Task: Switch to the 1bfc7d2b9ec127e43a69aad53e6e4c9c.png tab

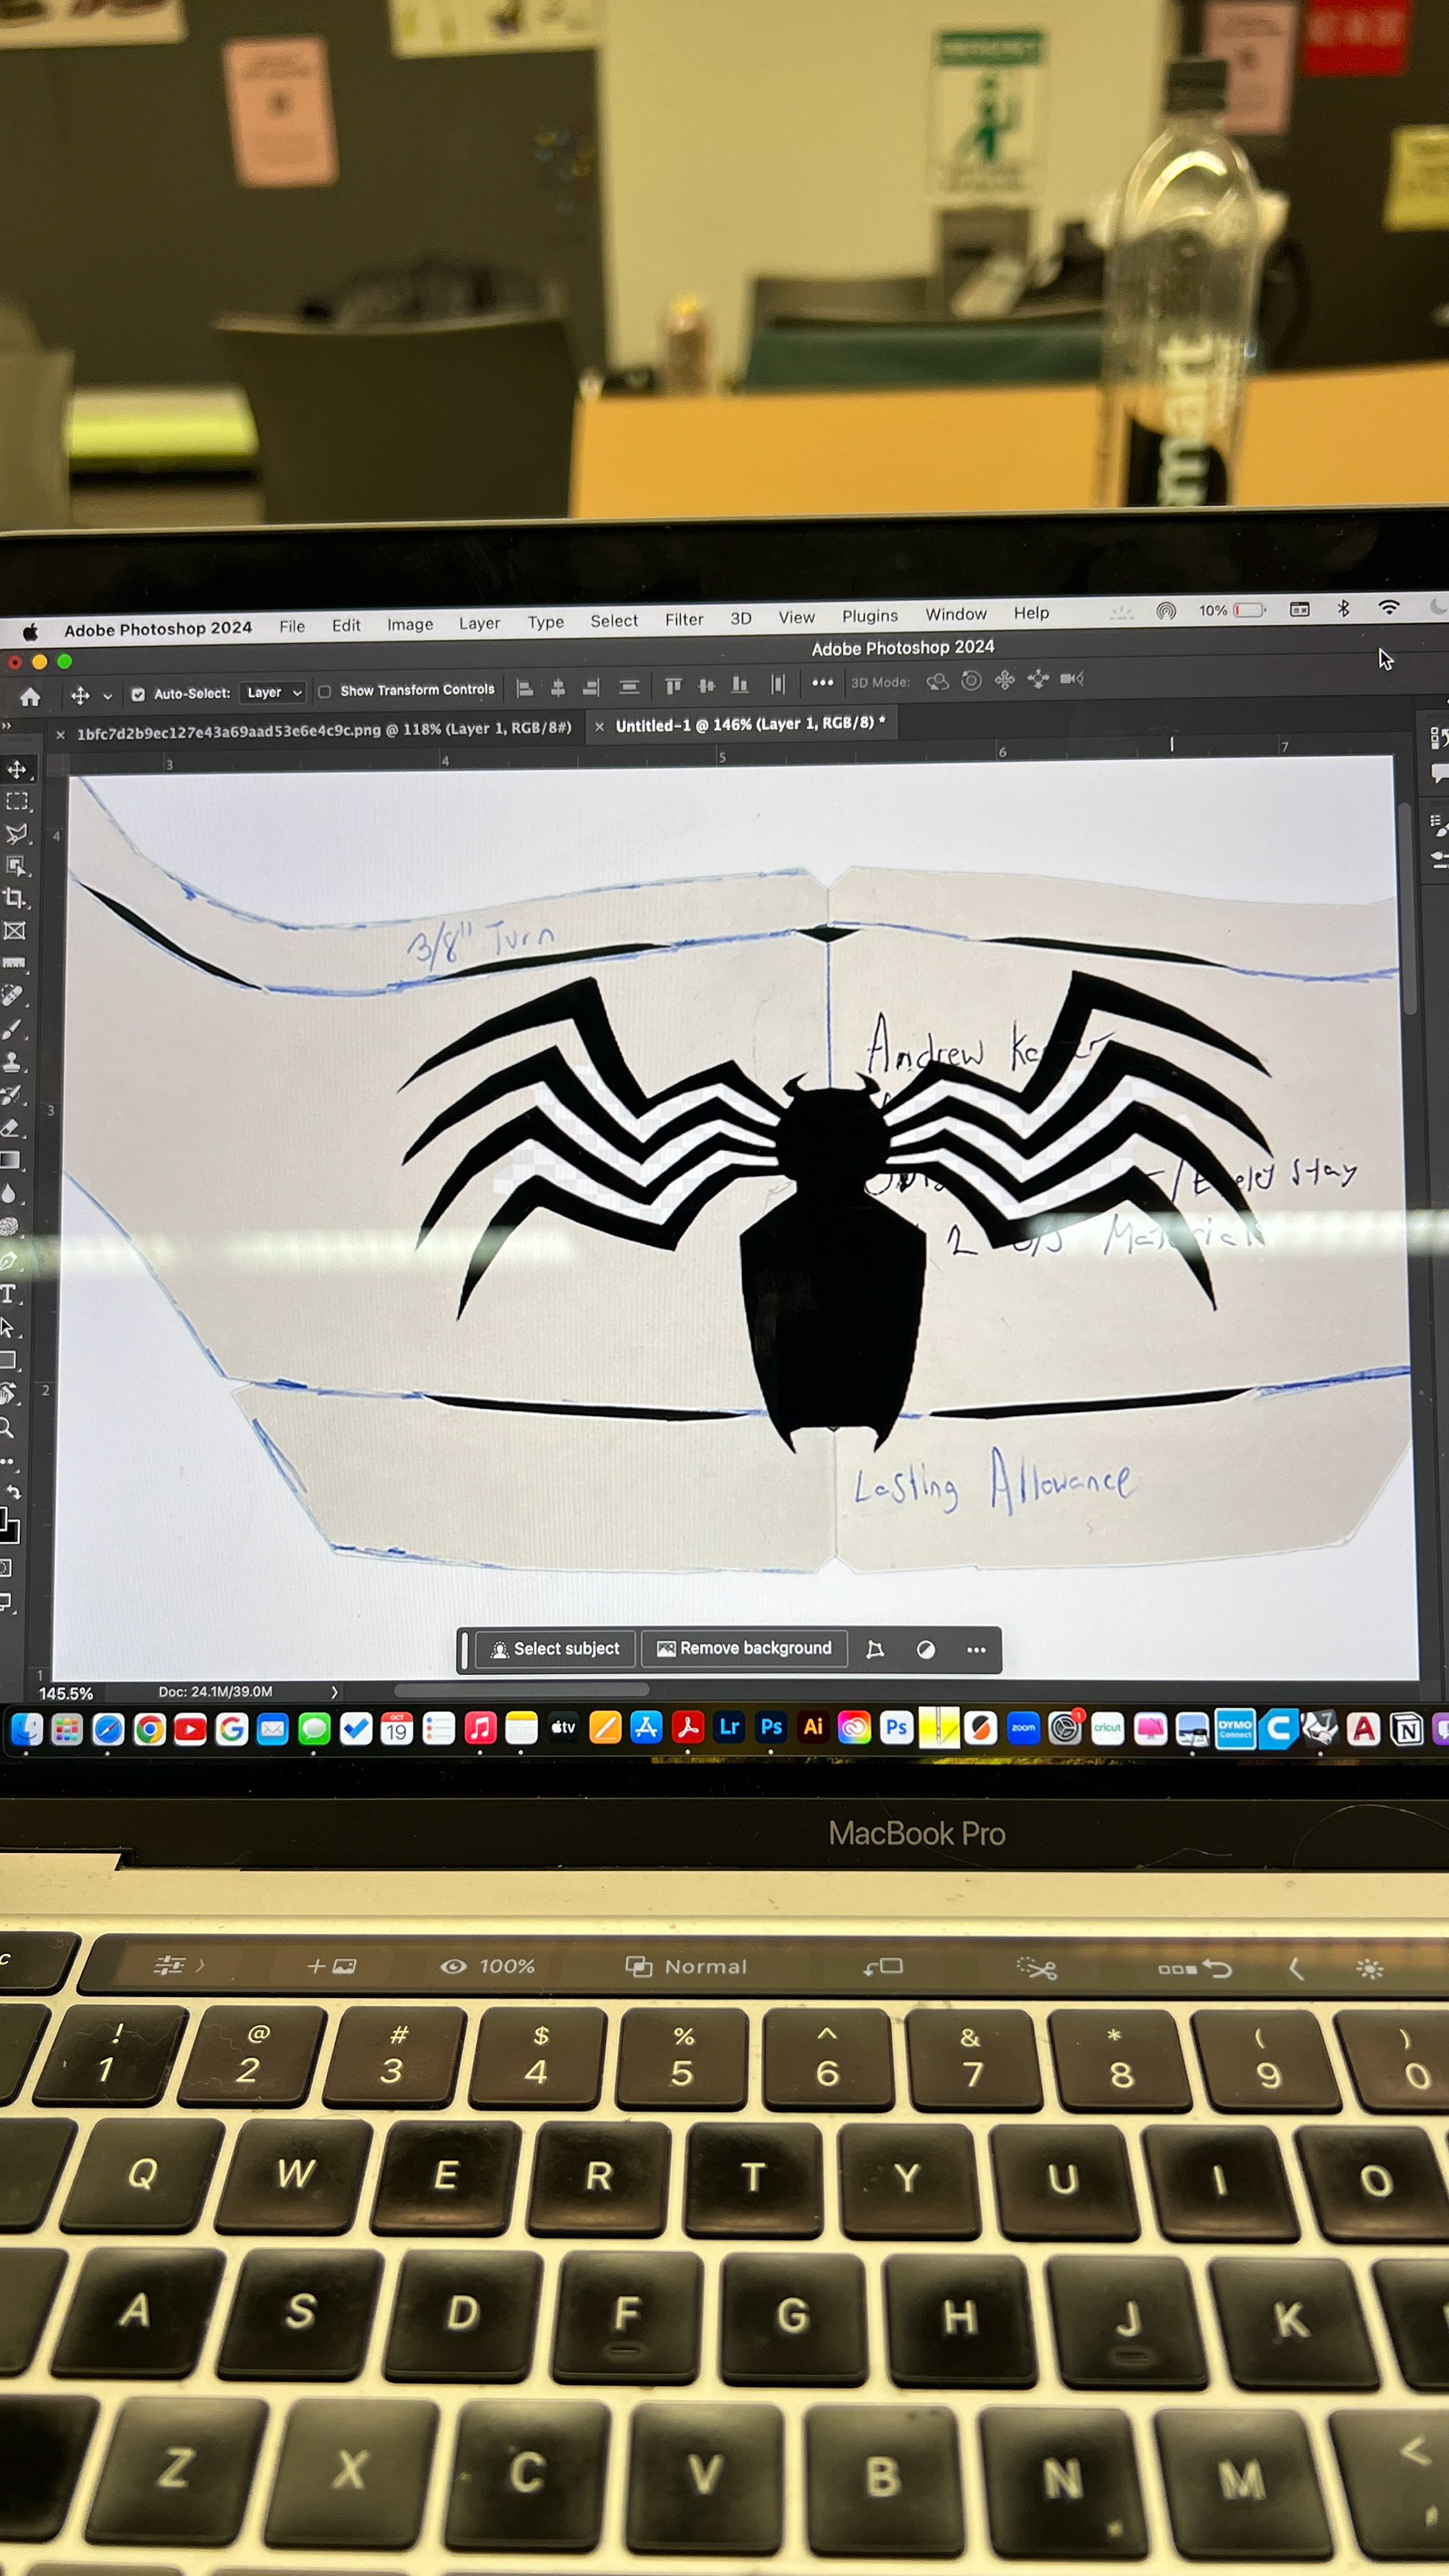Action: 323,730
